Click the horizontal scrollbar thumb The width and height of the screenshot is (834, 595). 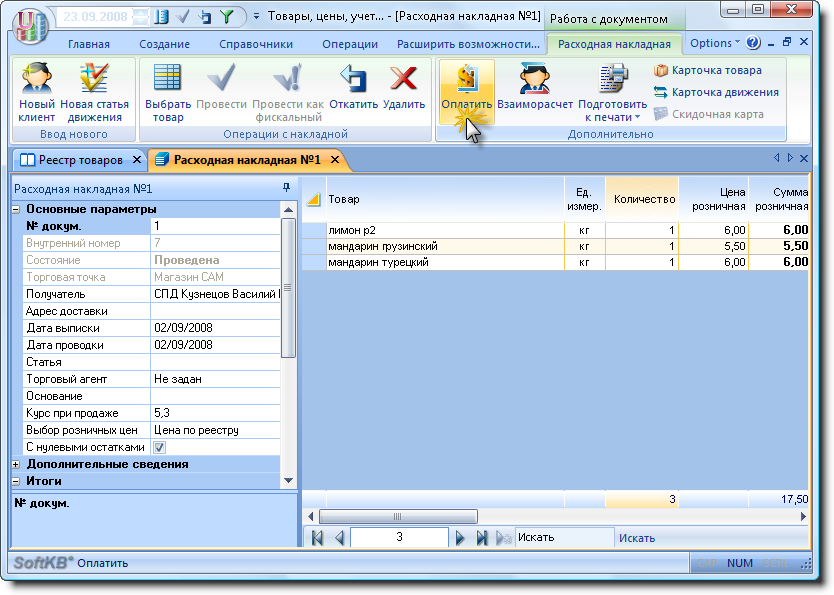[398, 516]
